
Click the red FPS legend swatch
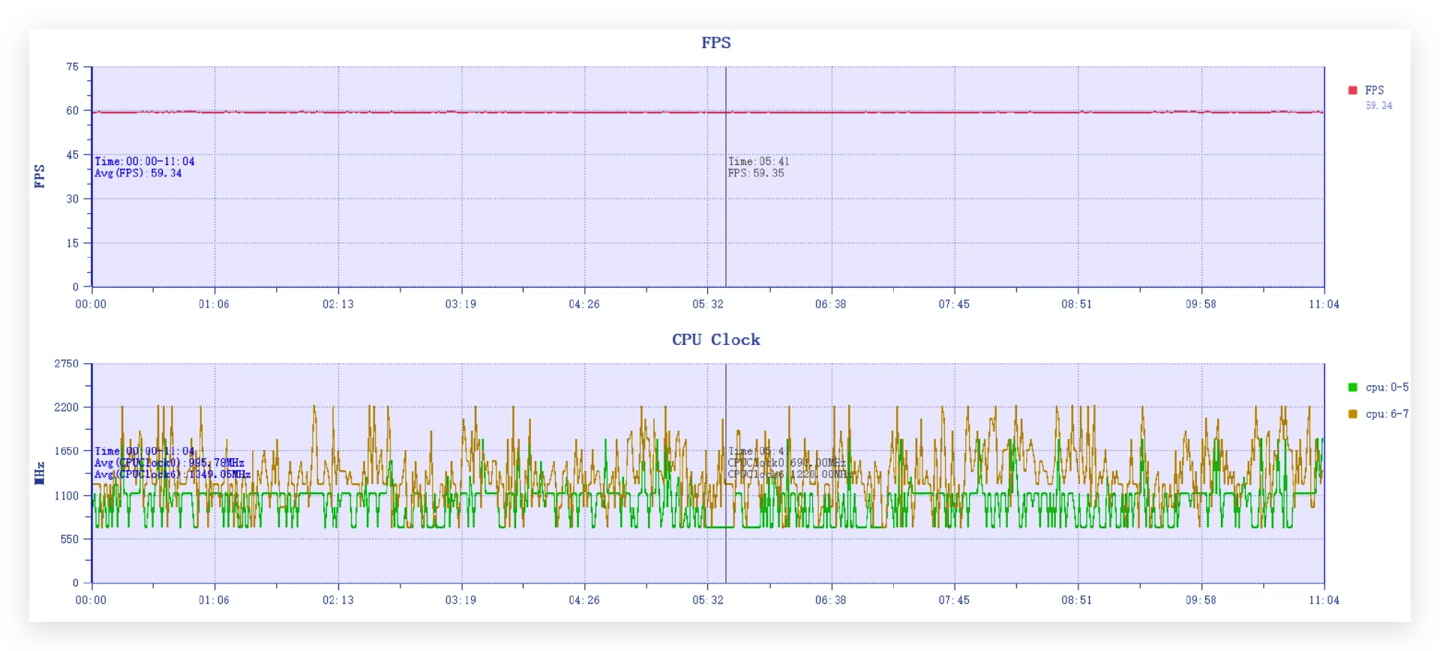[1353, 90]
